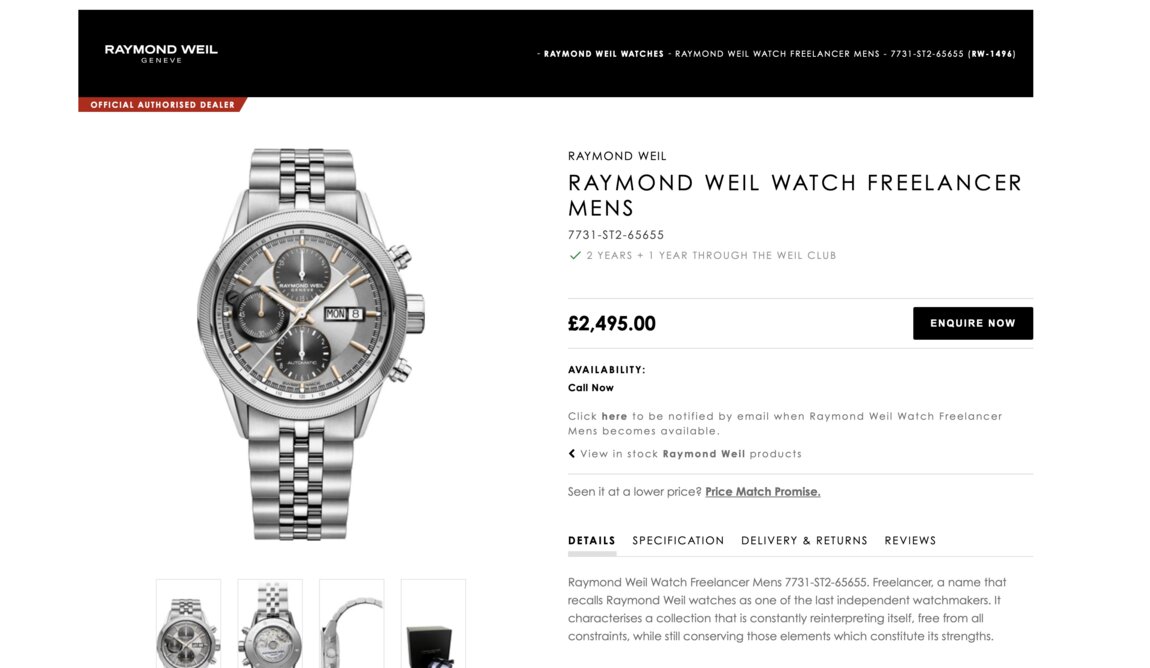Show the Reviews tab
The image size is (1150, 668).
(910, 540)
